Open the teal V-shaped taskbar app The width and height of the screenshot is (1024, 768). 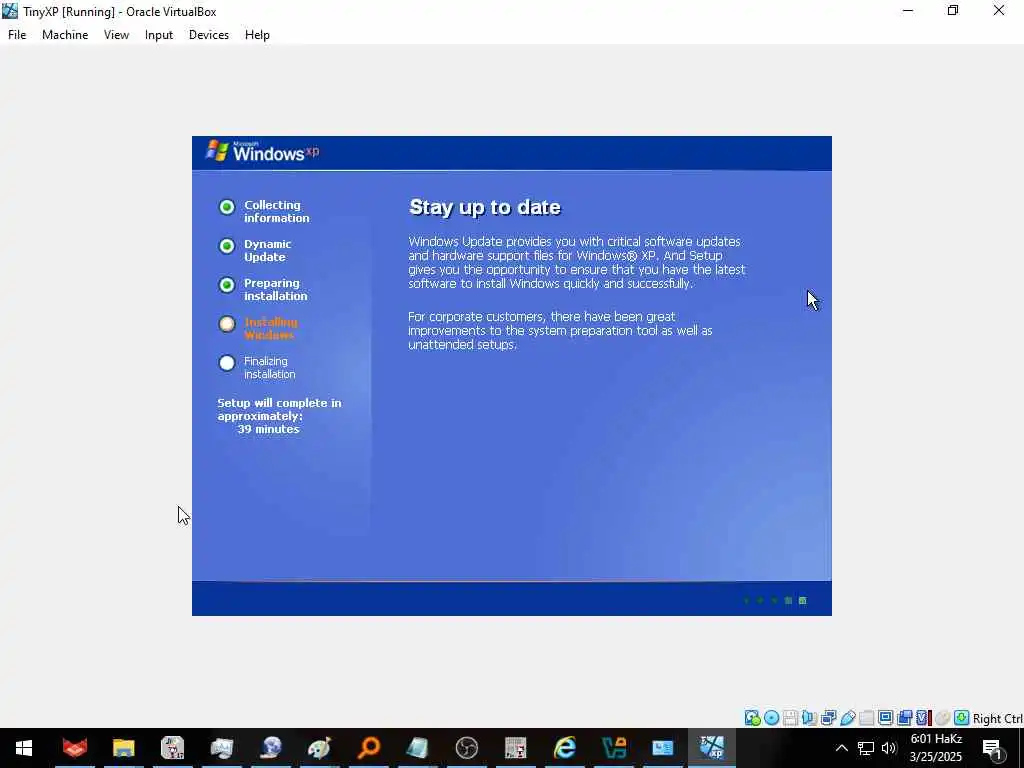(614, 748)
